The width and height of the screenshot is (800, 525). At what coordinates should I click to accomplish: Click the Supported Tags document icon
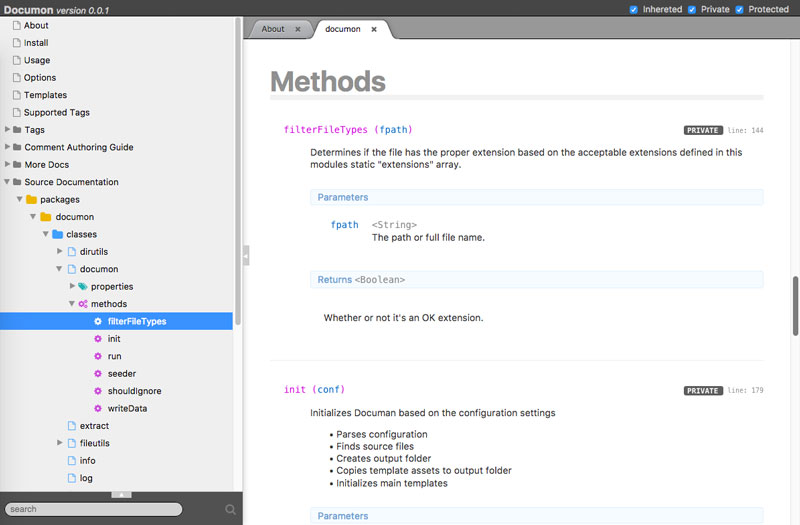pos(16,113)
